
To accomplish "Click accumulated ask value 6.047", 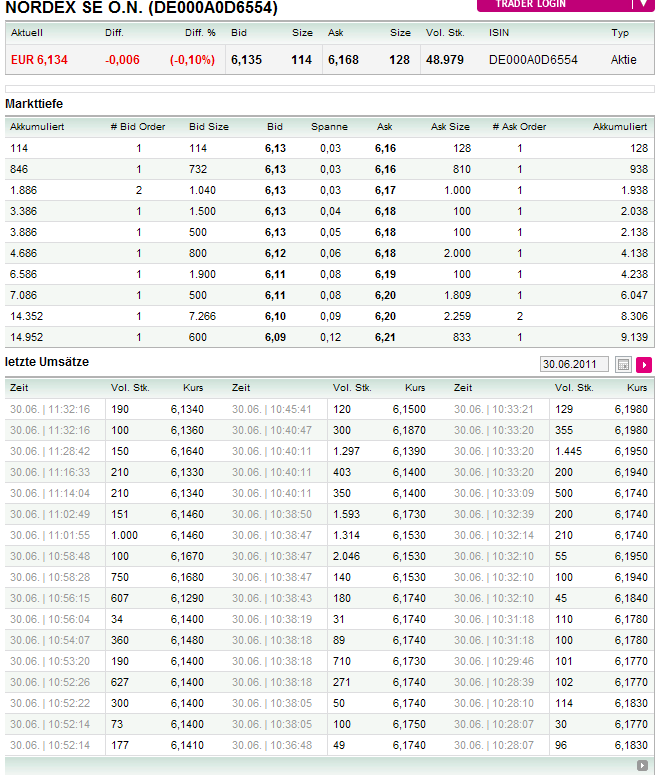I will (x=634, y=295).
